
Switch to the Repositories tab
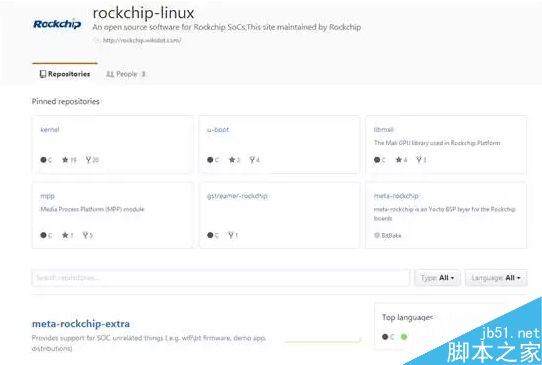[65, 74]
